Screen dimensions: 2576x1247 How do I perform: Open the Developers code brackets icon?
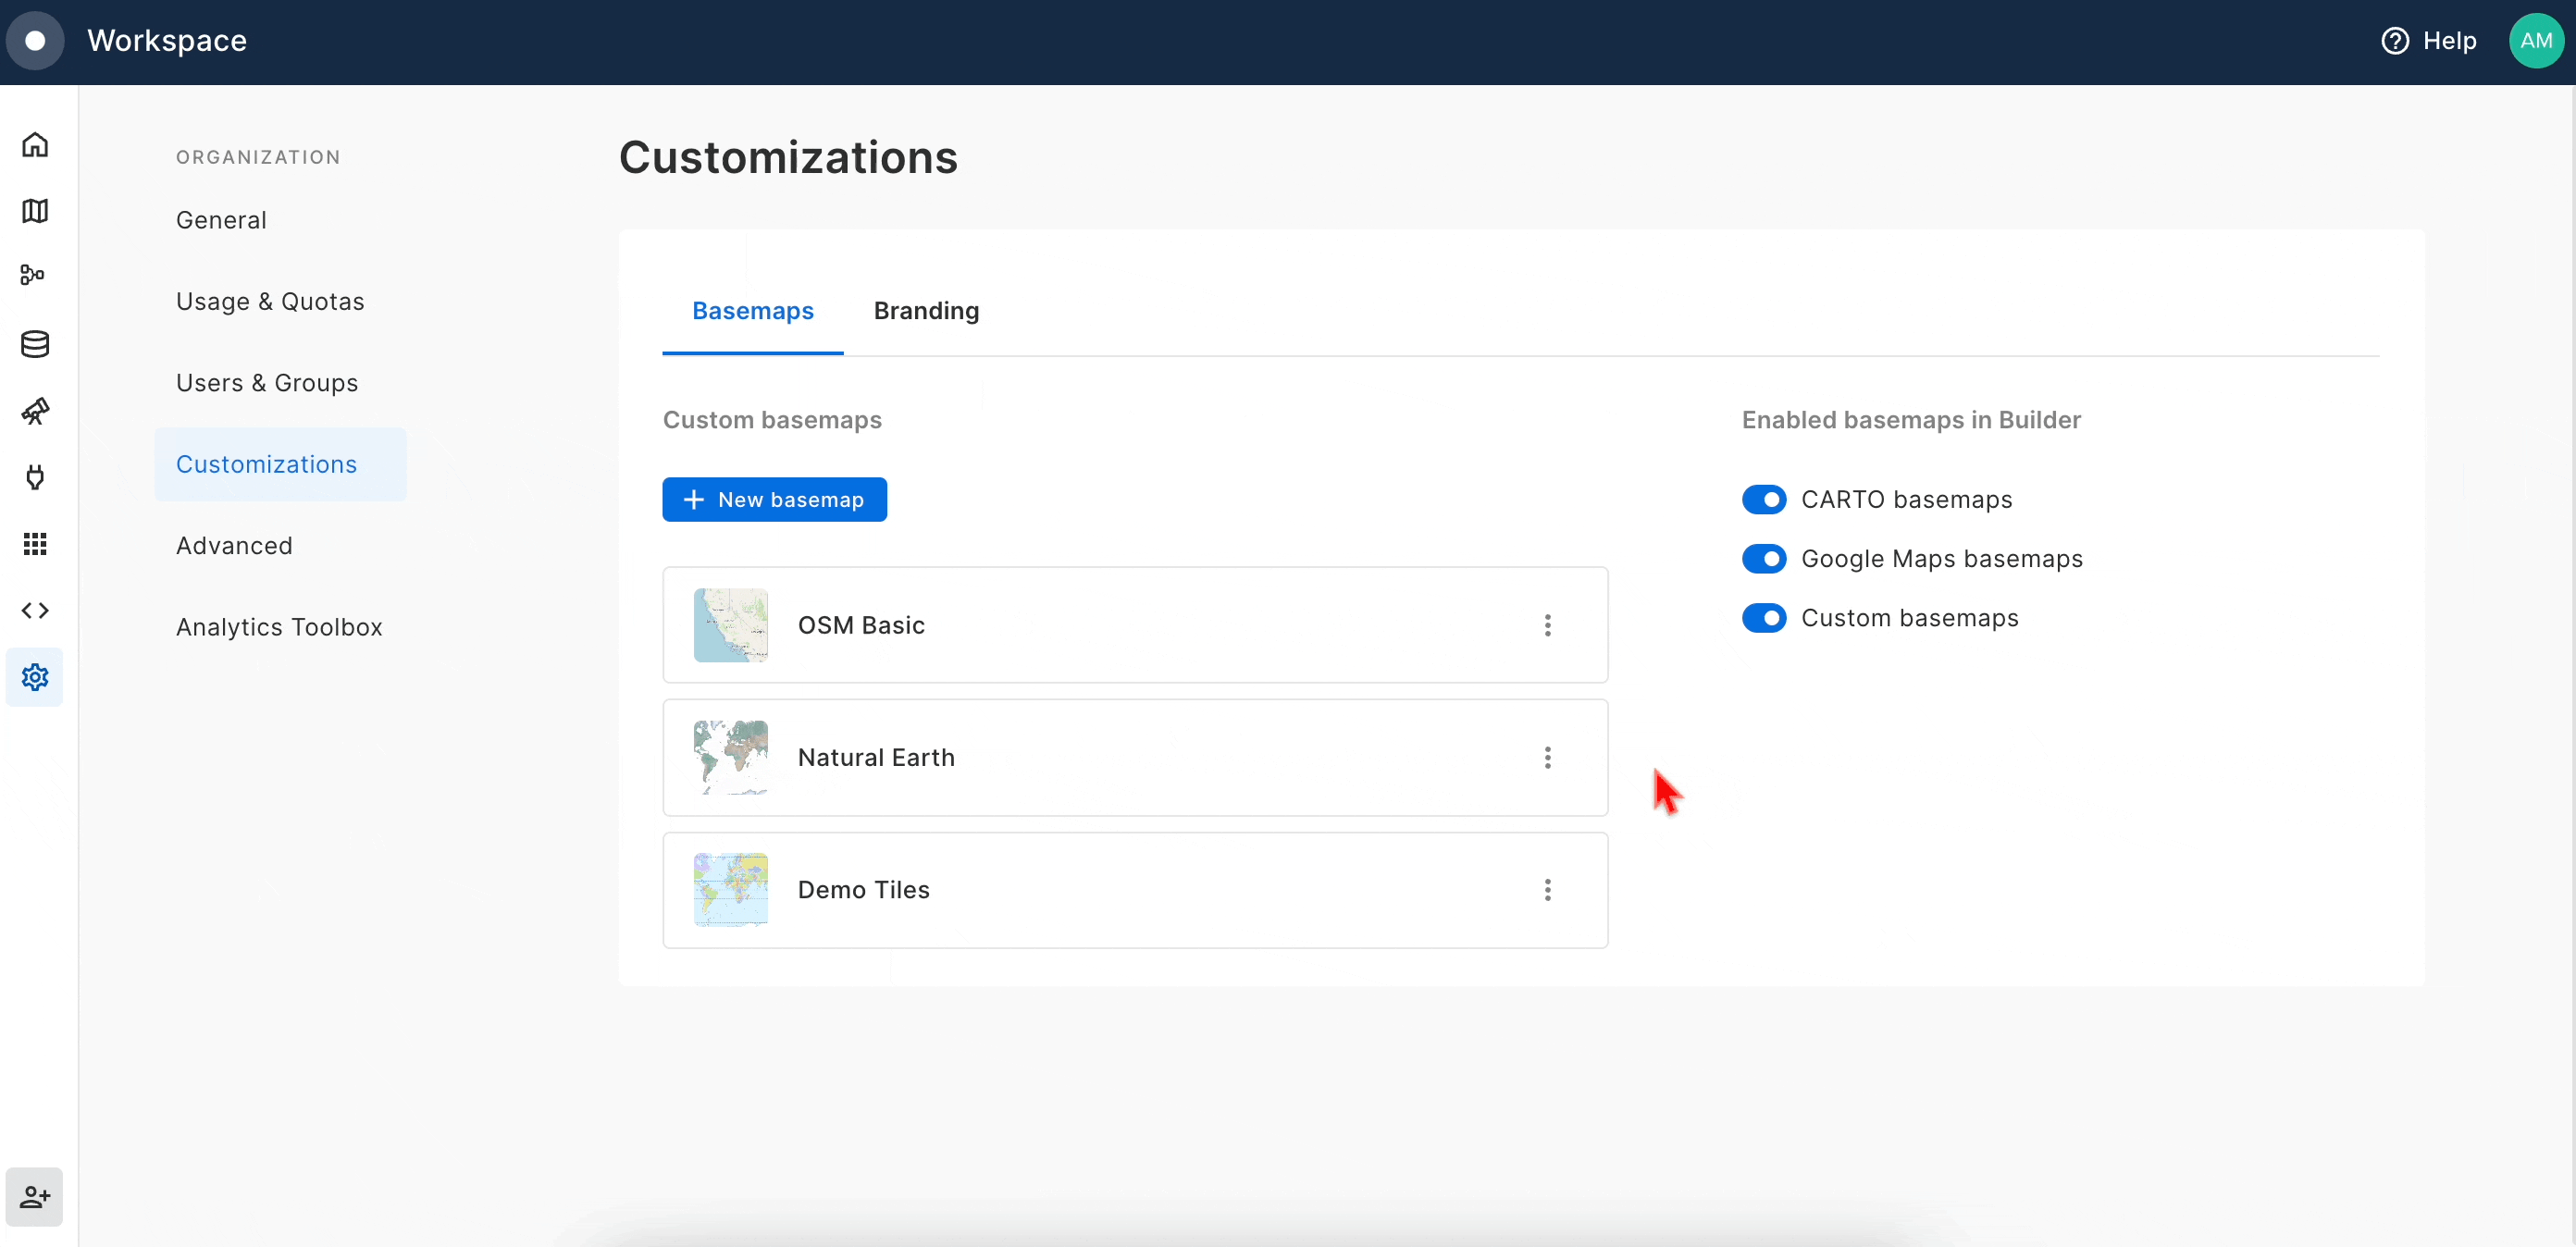coord(35,610)
